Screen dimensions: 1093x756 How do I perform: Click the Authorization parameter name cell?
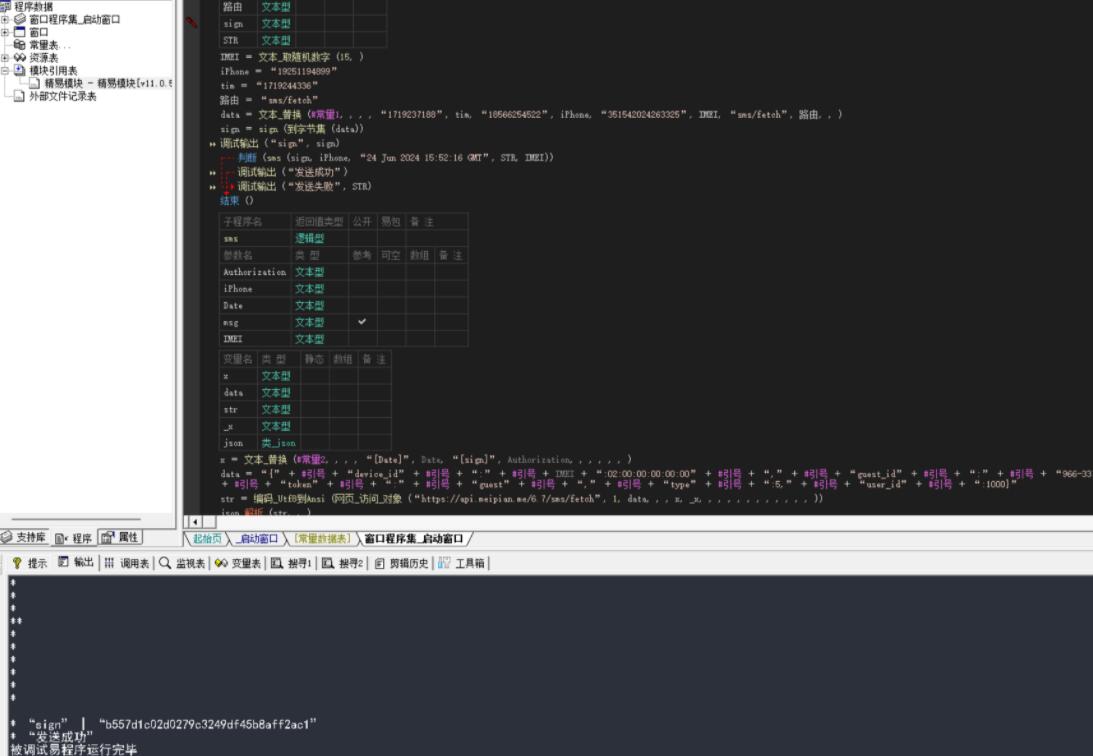(255, 272)
